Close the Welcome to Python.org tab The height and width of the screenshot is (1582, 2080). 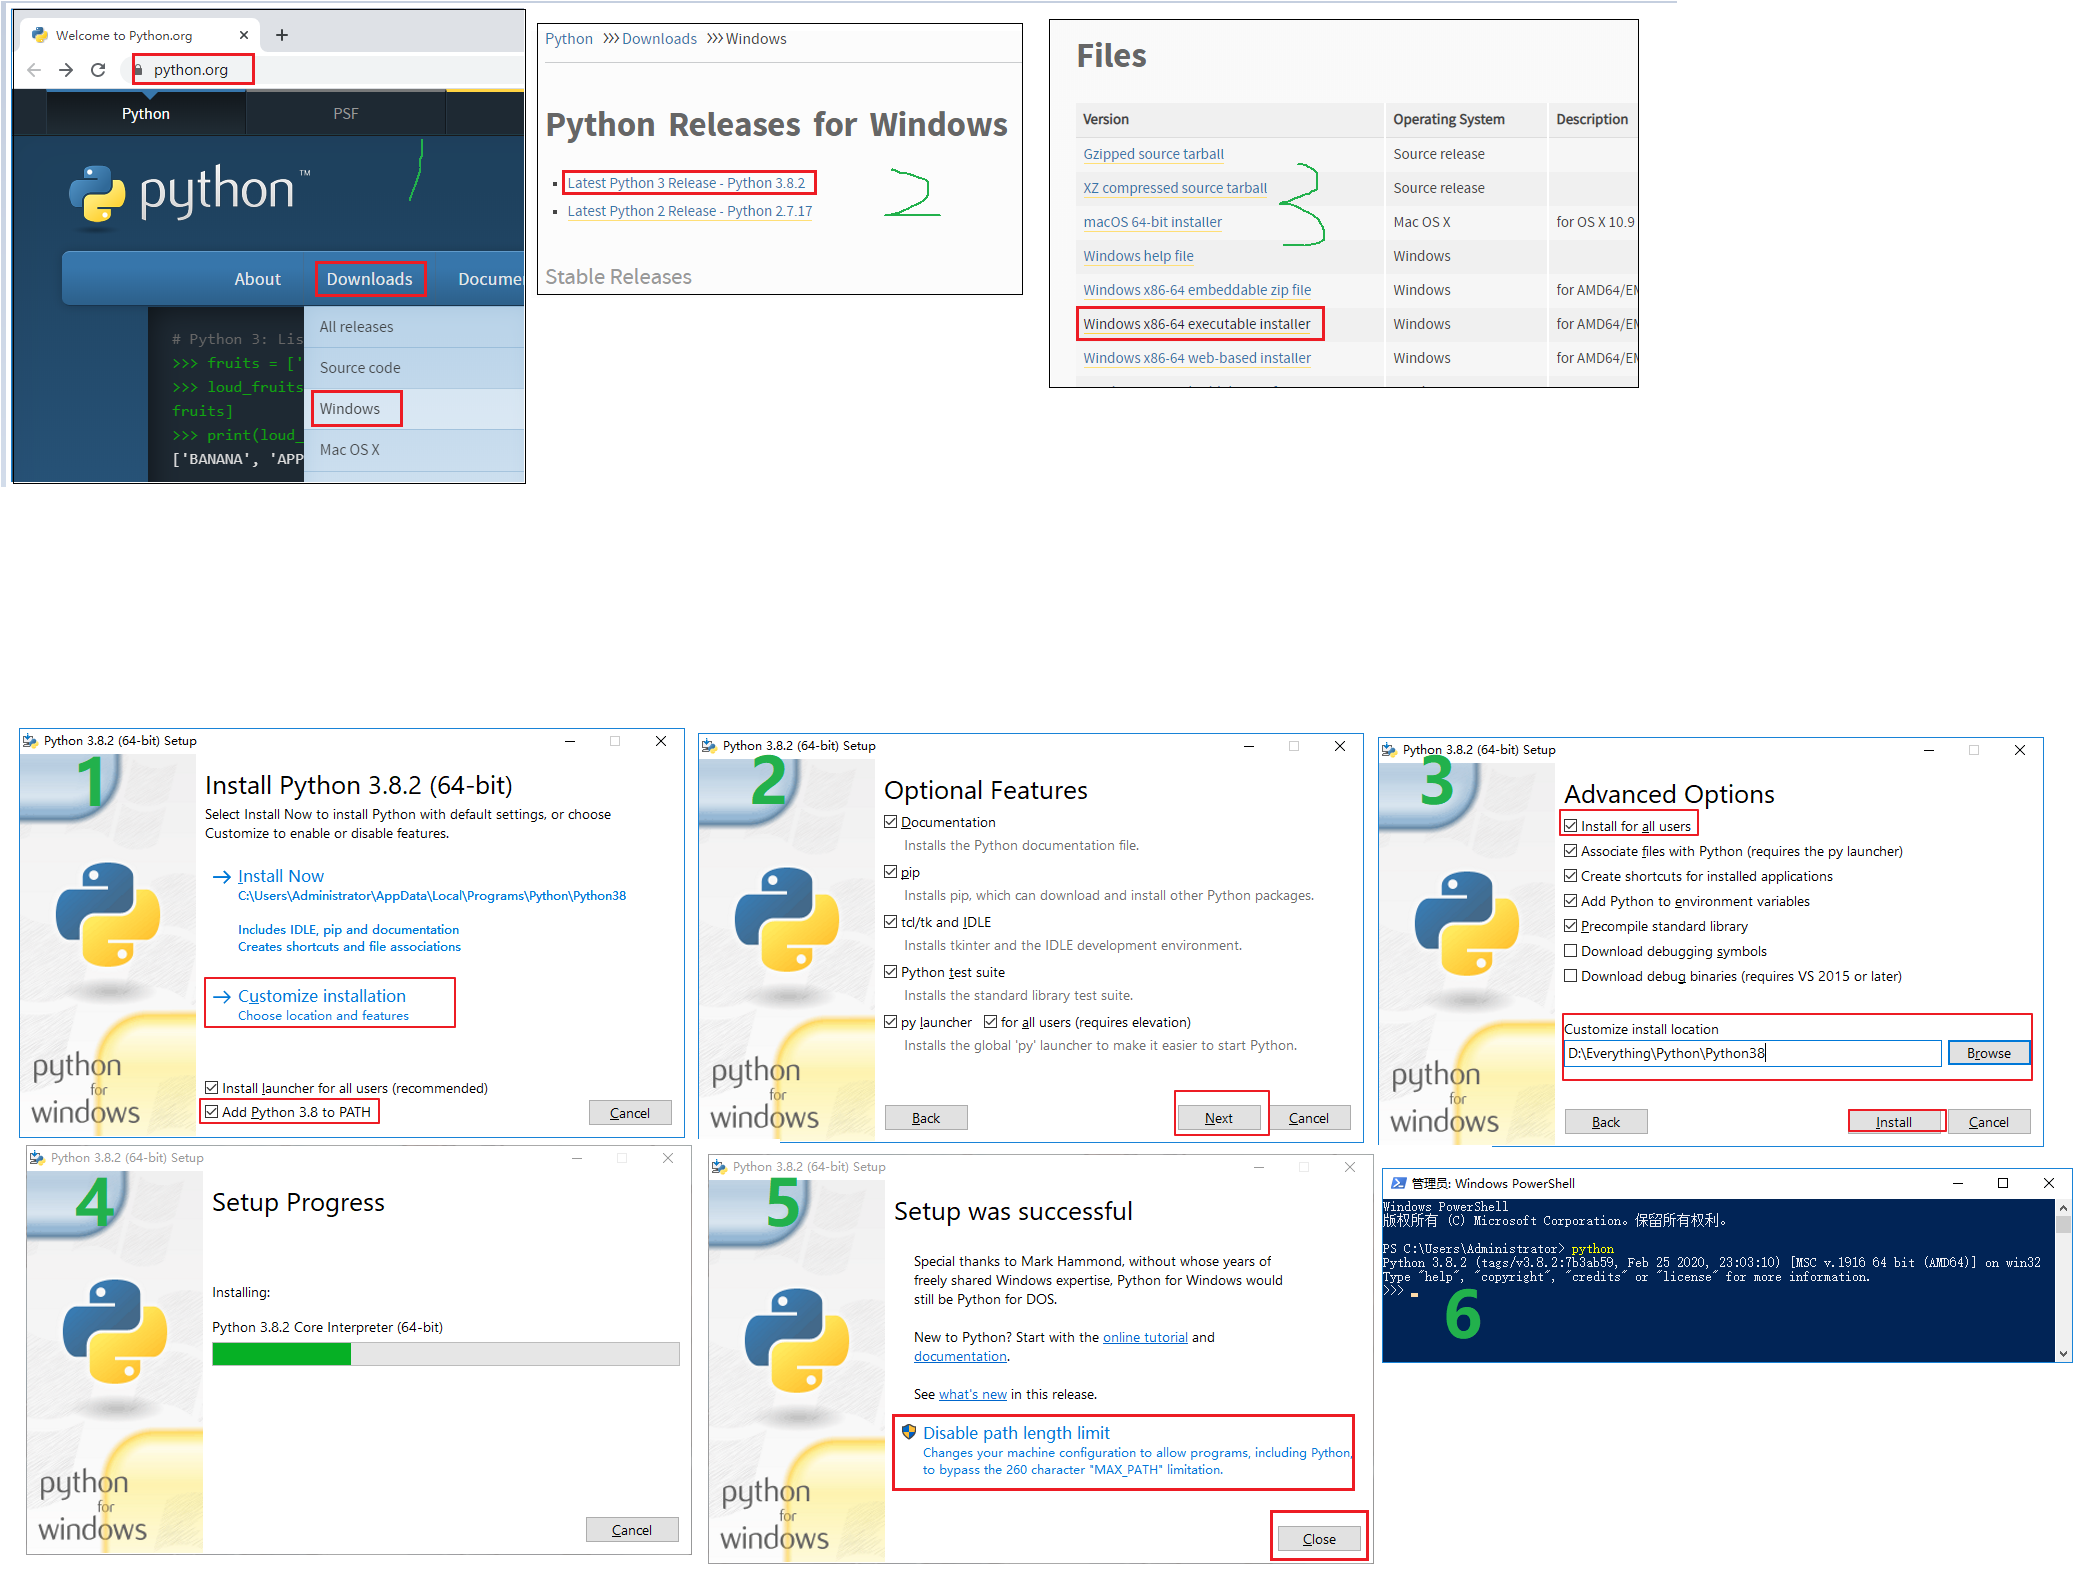(x=243, y=35)
